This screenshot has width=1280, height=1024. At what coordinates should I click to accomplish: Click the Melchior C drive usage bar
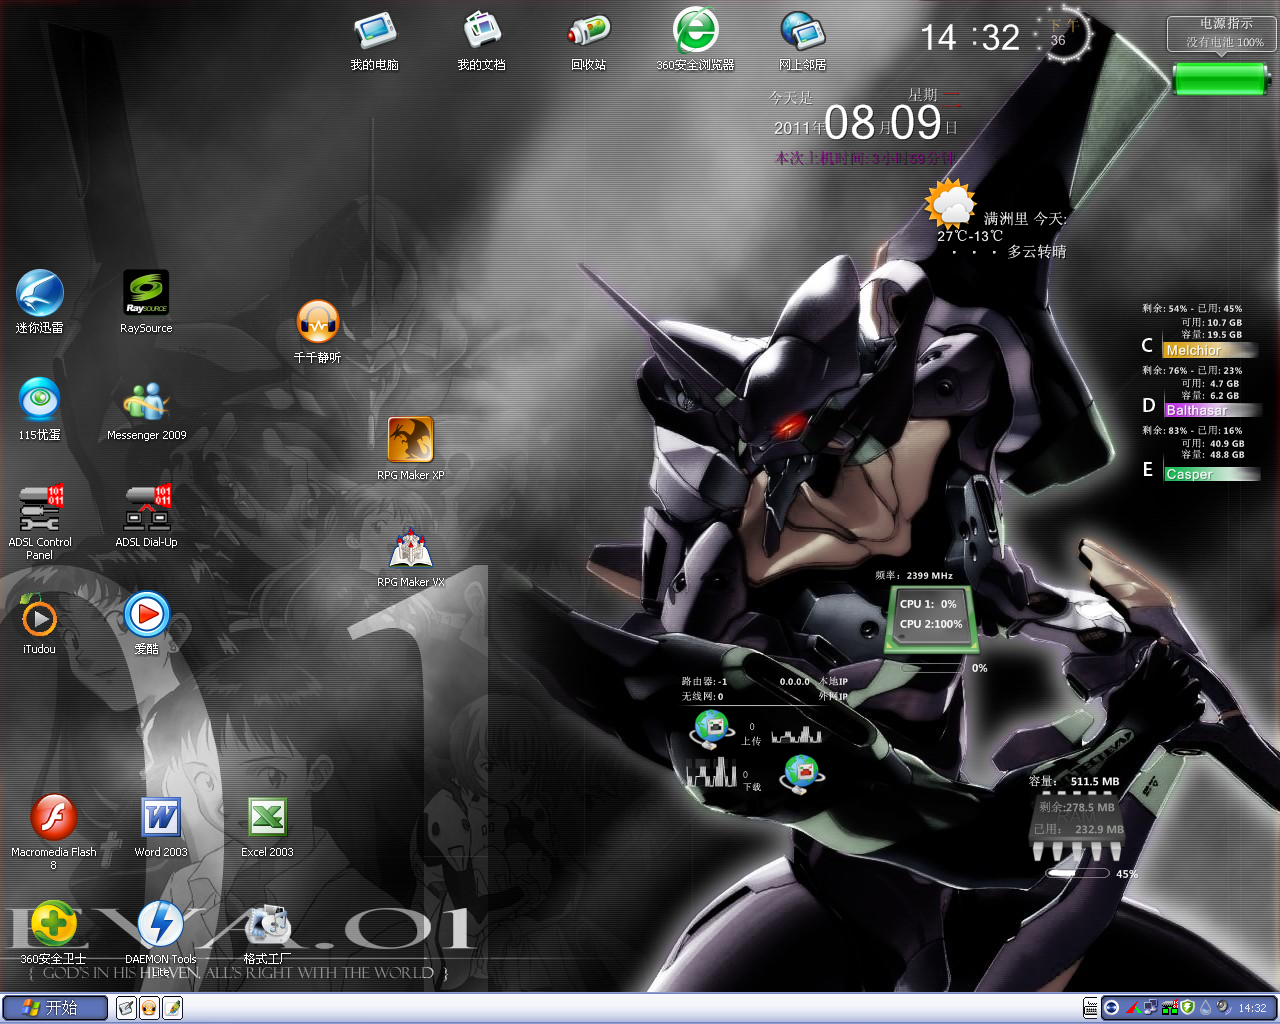pos(1210,350)
